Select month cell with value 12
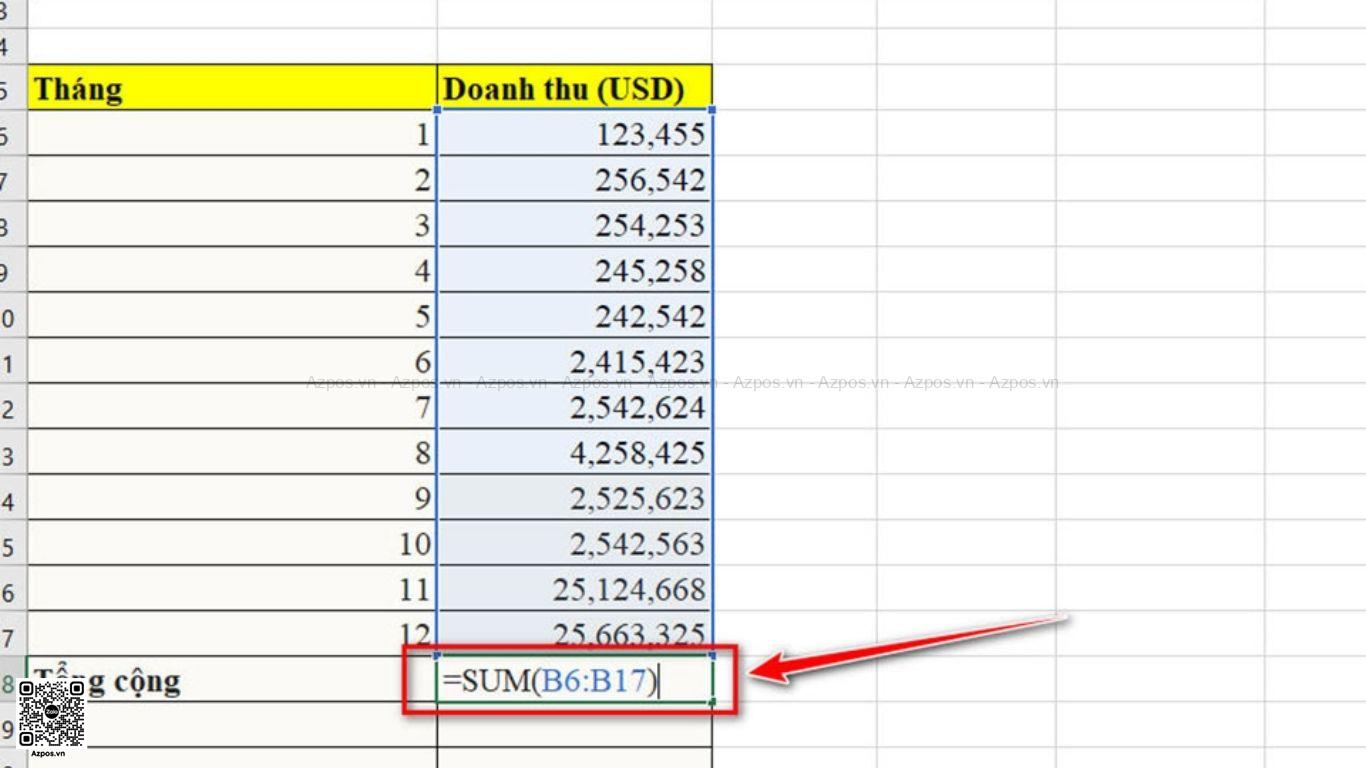Viewport: 1366px width, 768px height. coord(232,634)
